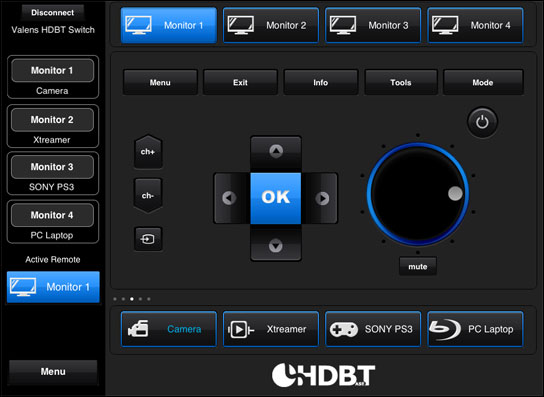Click the up arrow on the D-pad
The height and width of the screenshot is (397, 544).
(276, 152)
